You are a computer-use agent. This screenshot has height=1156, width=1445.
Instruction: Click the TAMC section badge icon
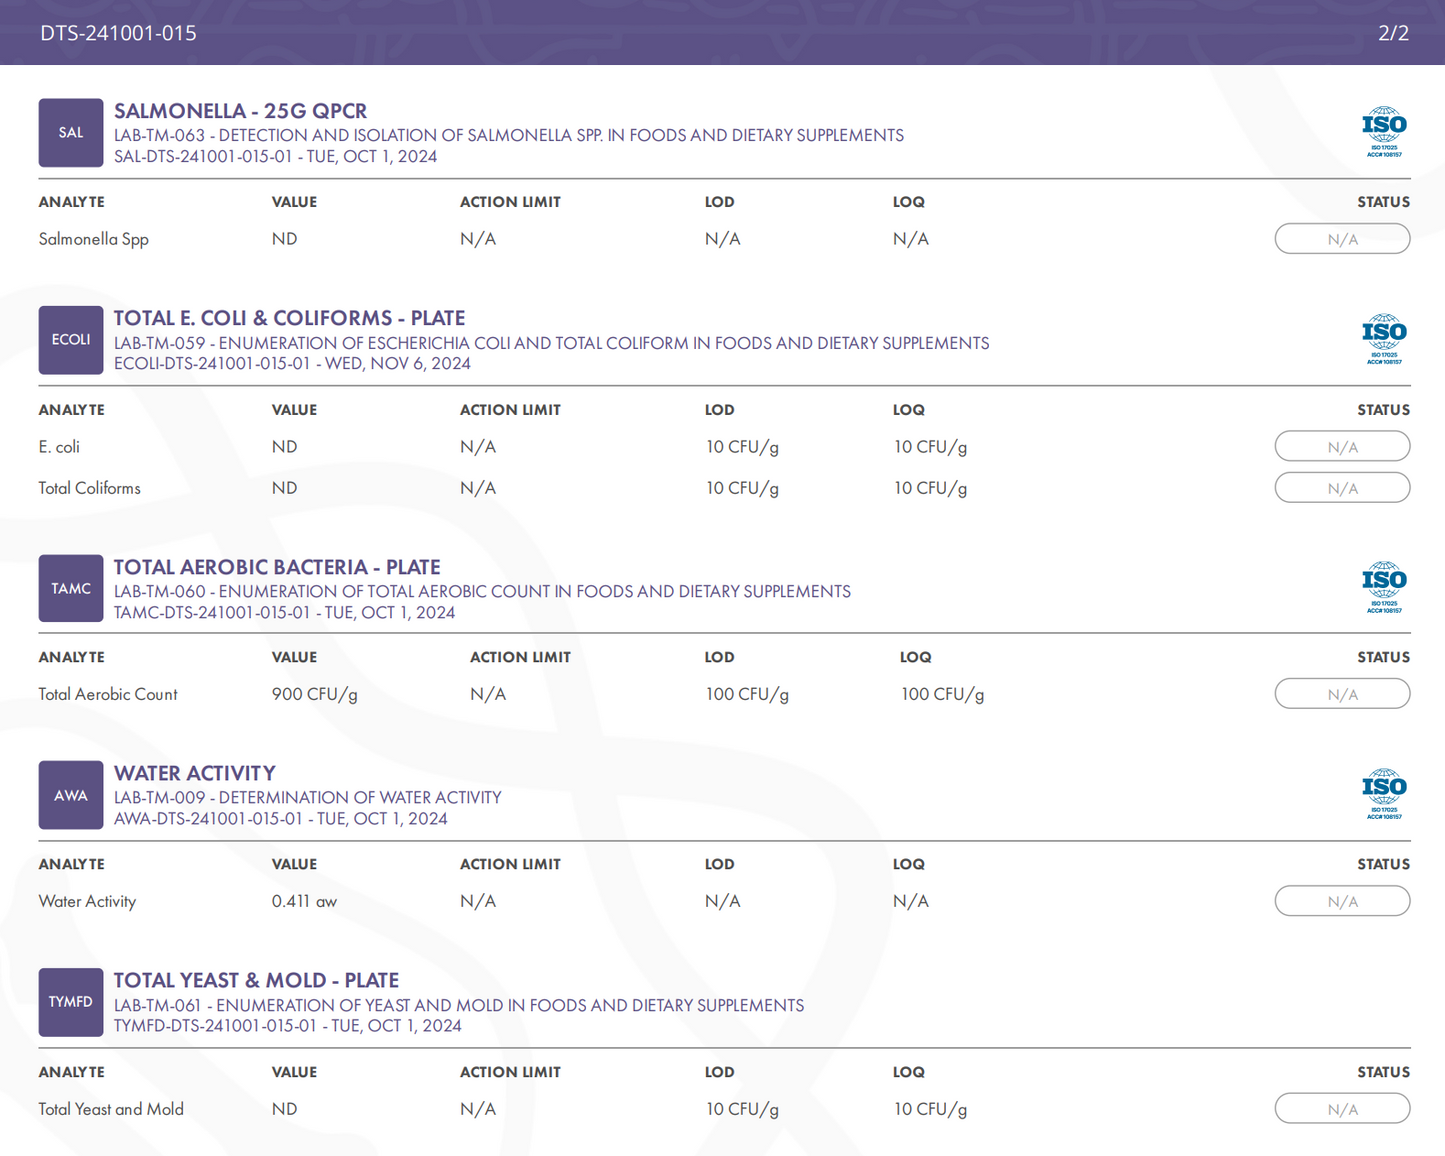coord(70,589)
